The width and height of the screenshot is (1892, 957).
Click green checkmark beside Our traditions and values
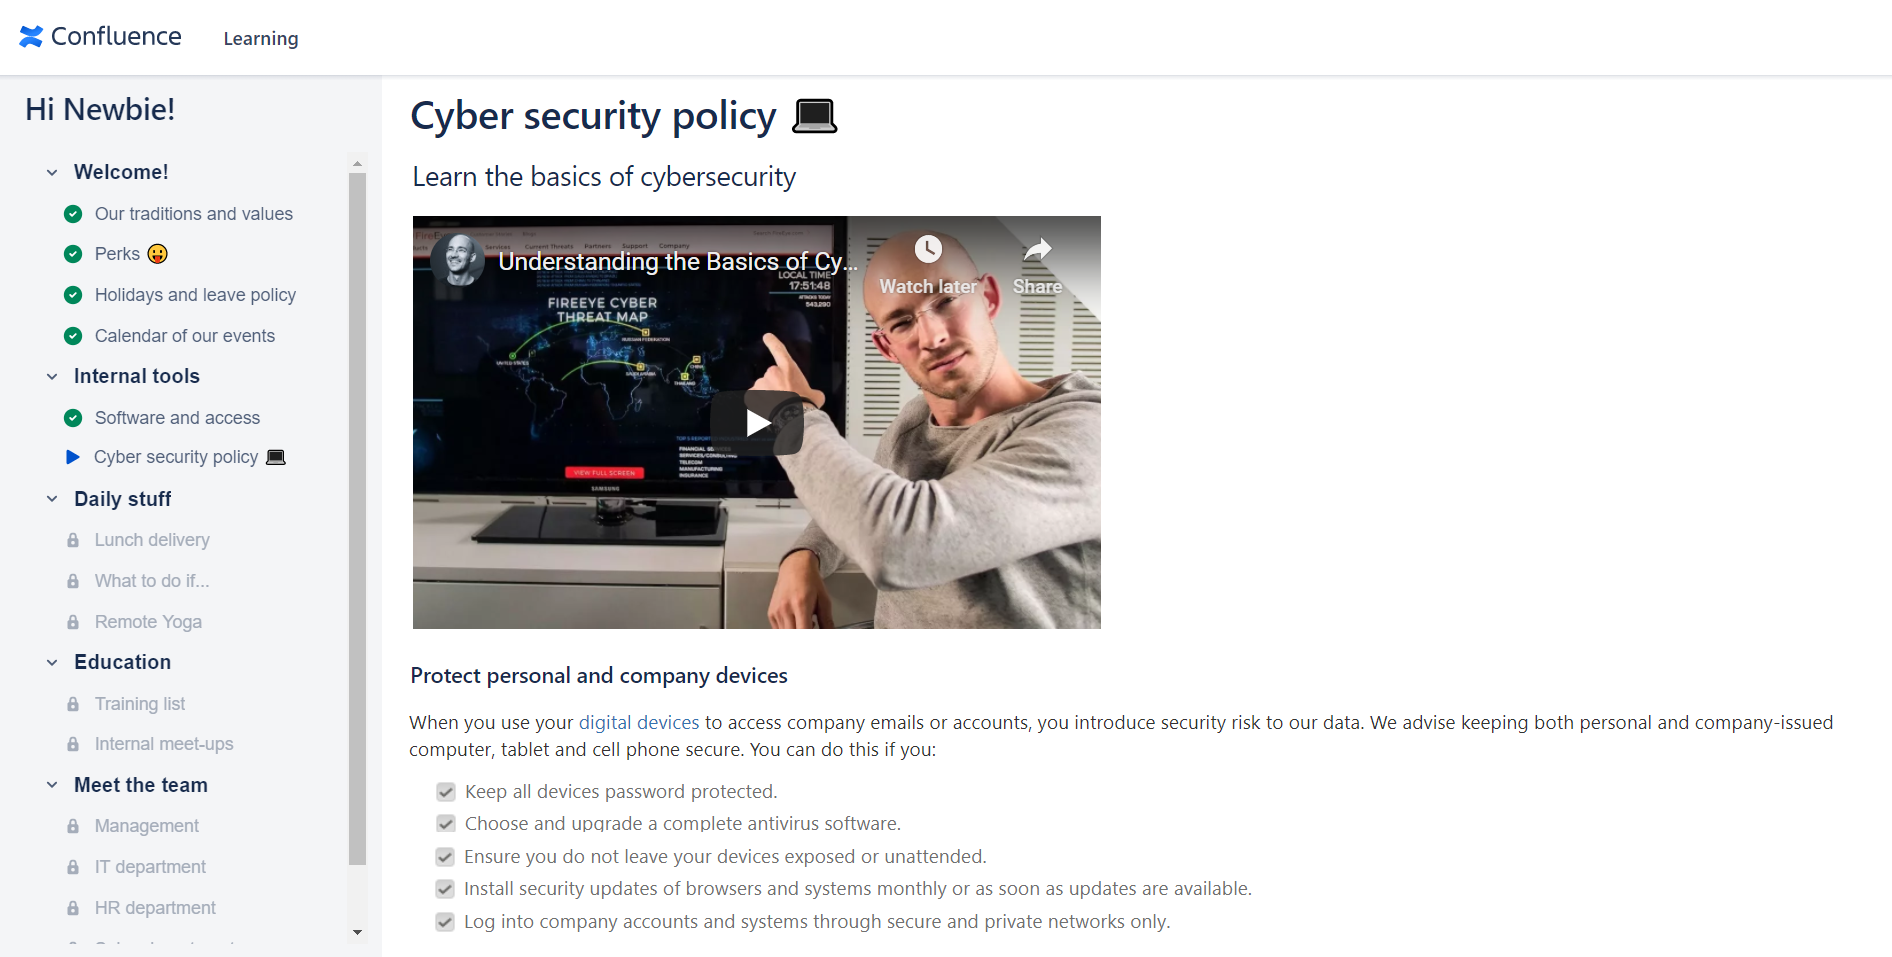[73, 214]
